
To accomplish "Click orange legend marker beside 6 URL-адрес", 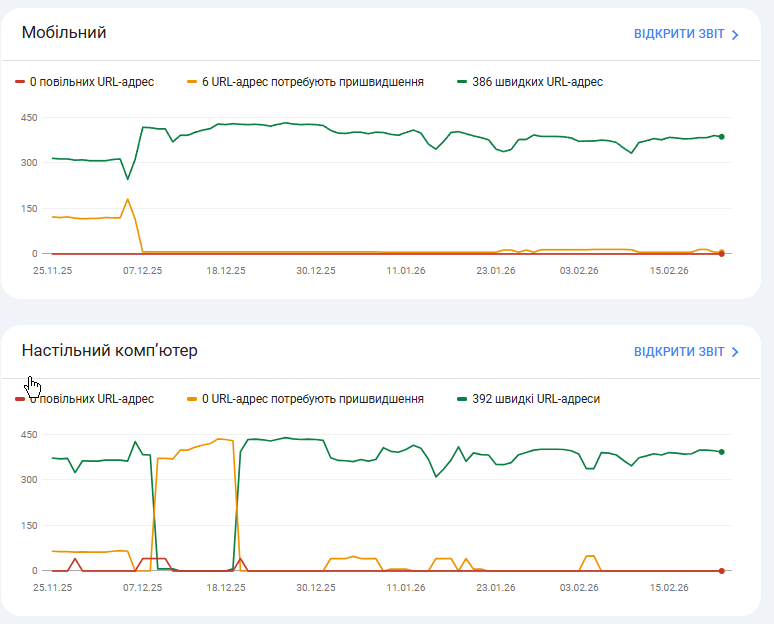I will (x=192, y=82).
